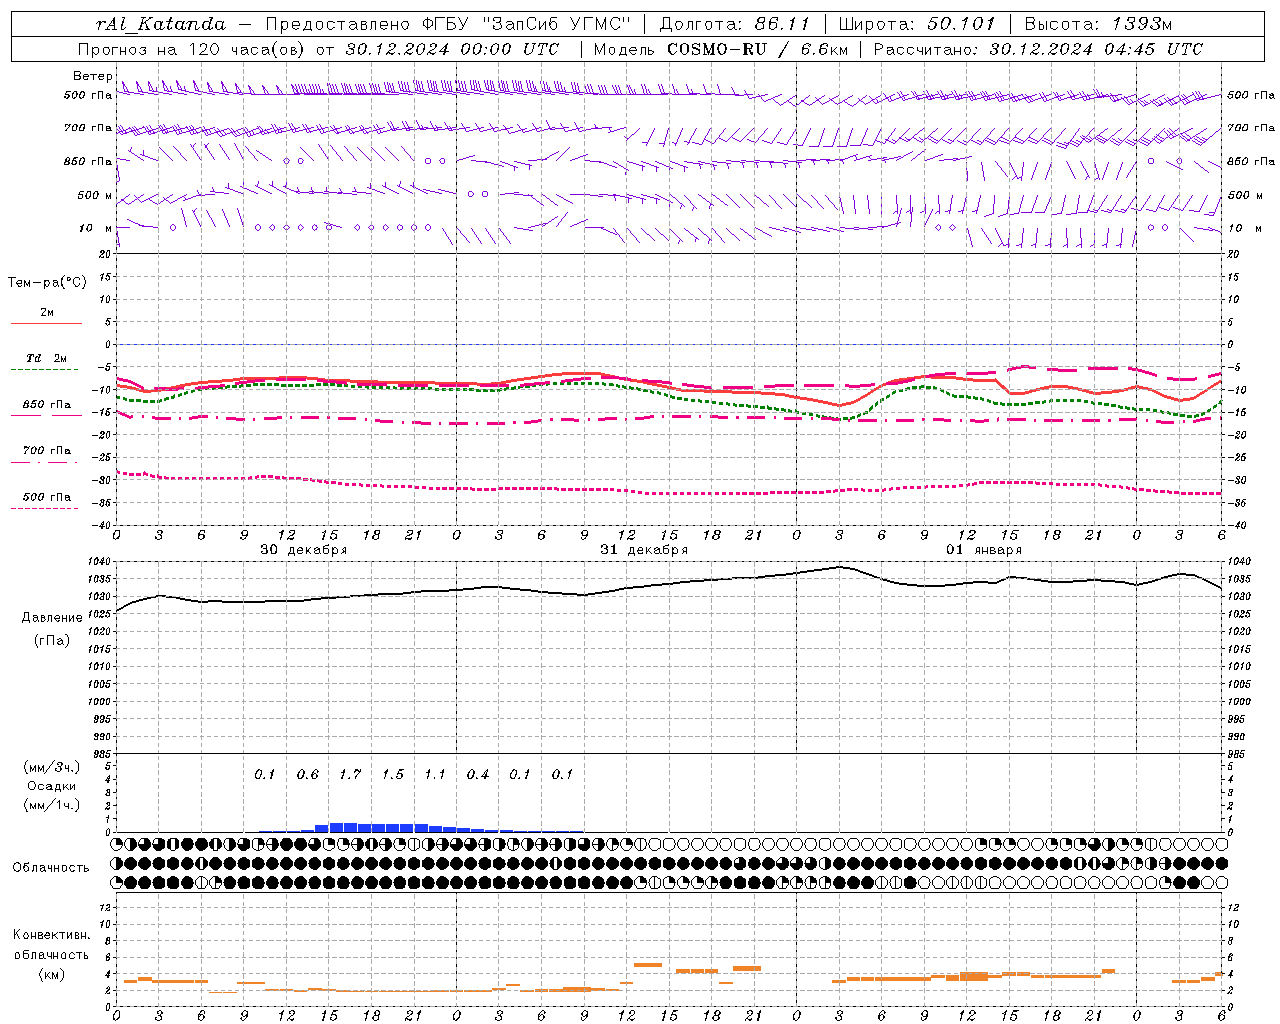Click the model name COSMO-RU / 6.6км

(x=758, y=49)
